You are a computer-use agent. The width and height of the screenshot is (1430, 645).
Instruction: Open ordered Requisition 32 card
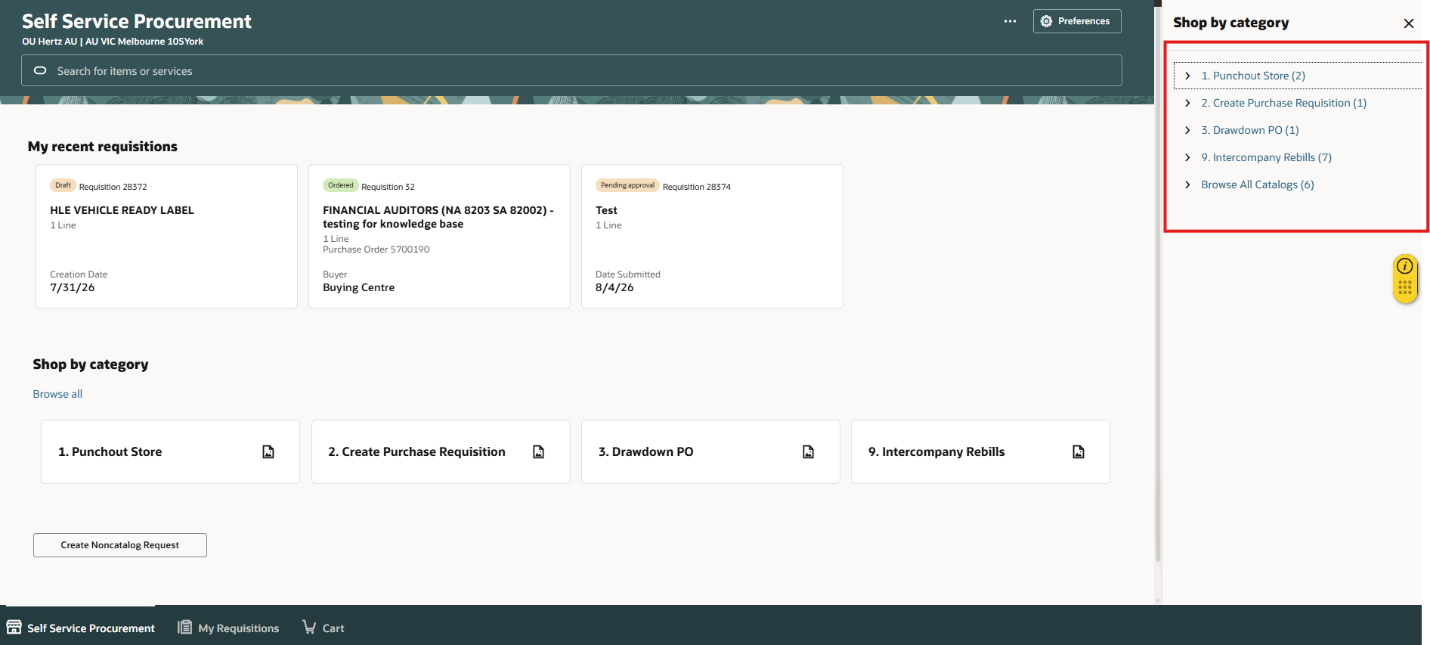[439, 236]
